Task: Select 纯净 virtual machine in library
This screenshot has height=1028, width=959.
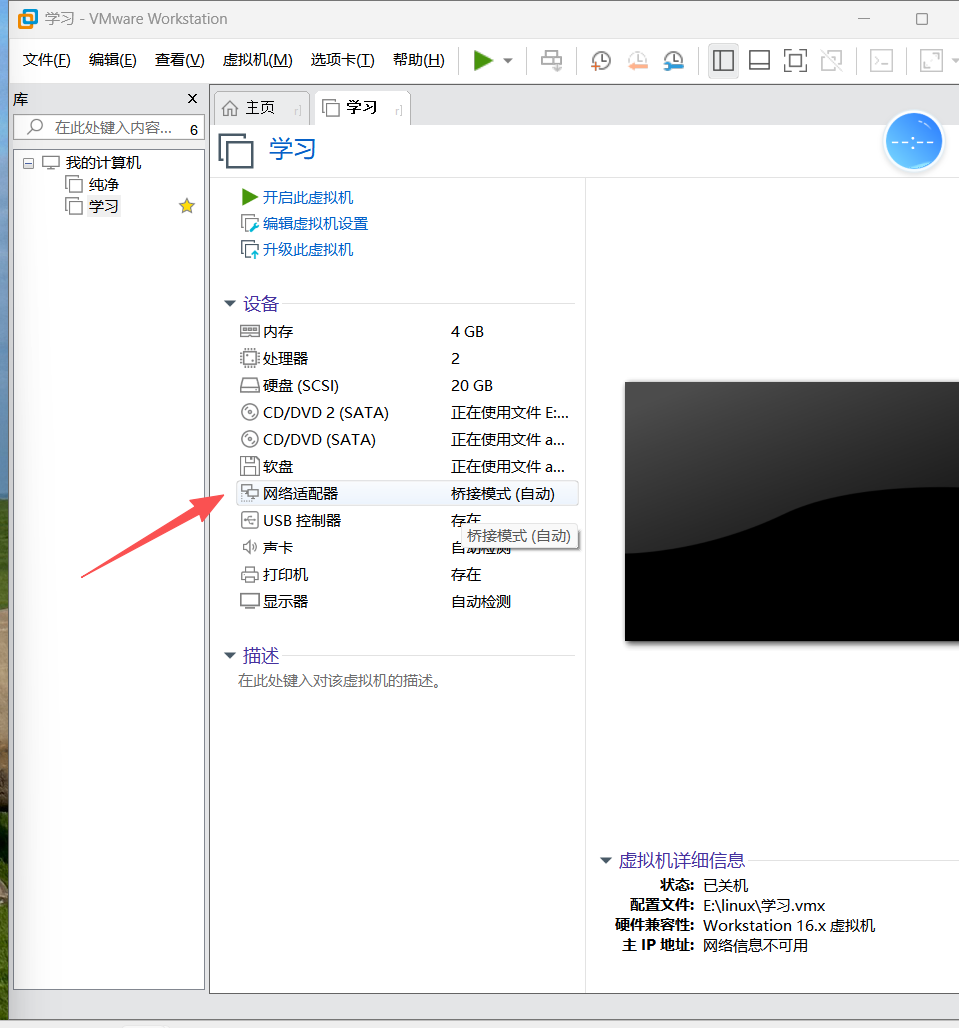Action: pyautogui.click(x=104, y=185)
